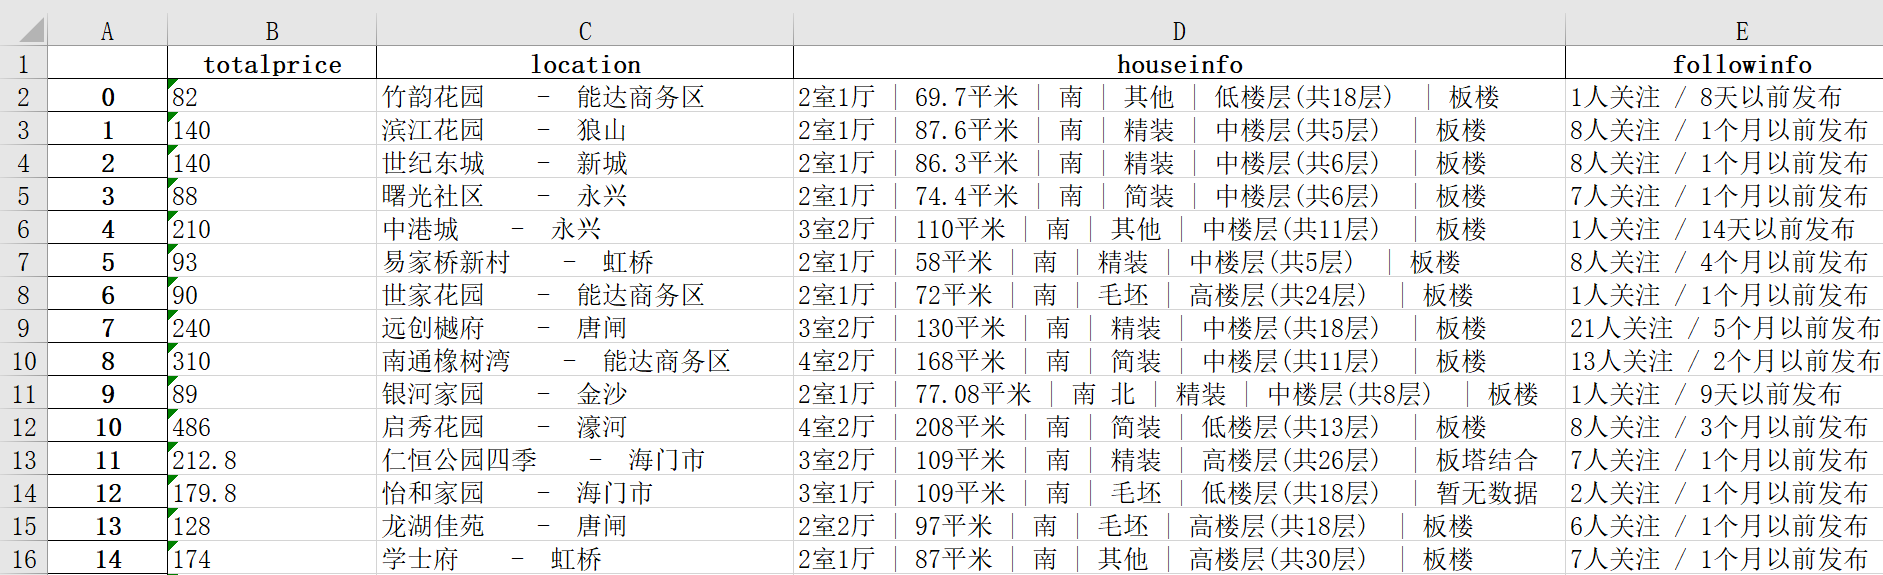Screen dimensions: 1883x575
Task: Select followinfo cell 6人关注 / 1个月以前发布
Action: coord(1724,526)
